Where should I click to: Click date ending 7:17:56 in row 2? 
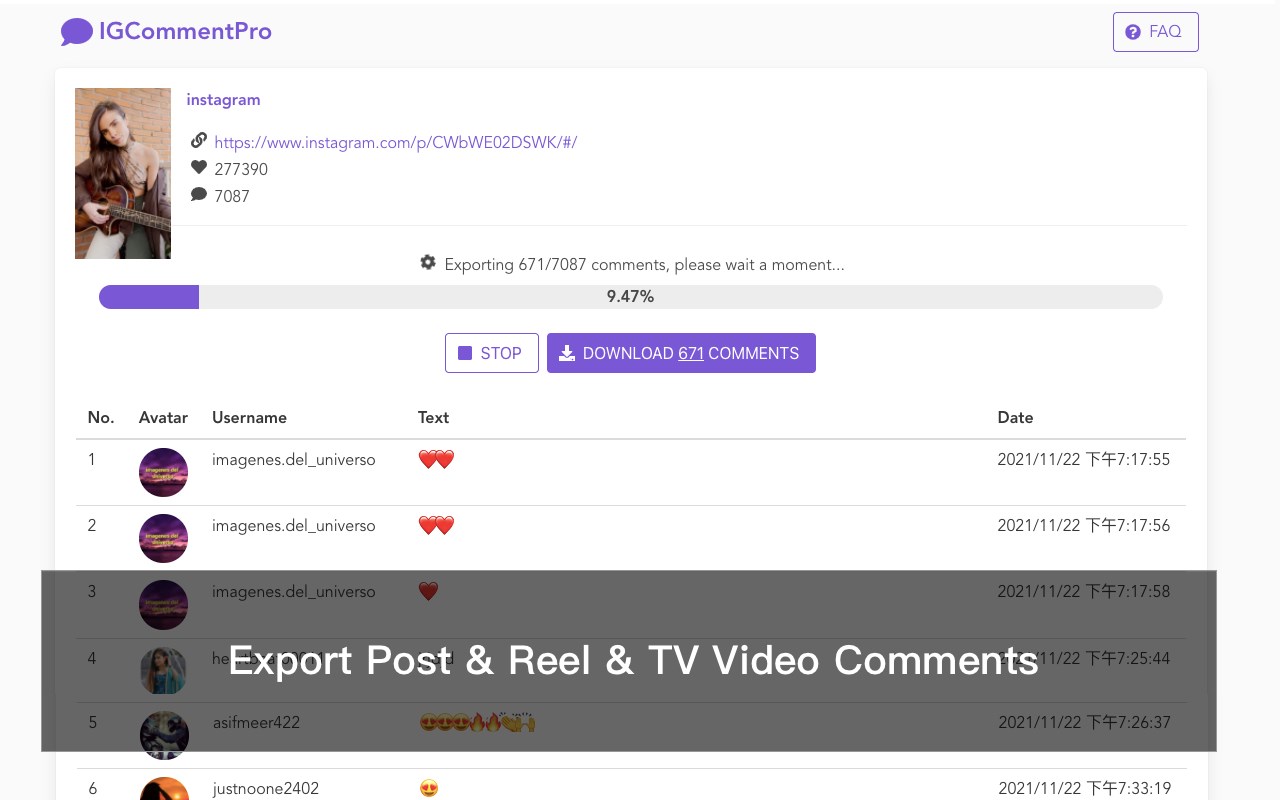coord(1083,526)
